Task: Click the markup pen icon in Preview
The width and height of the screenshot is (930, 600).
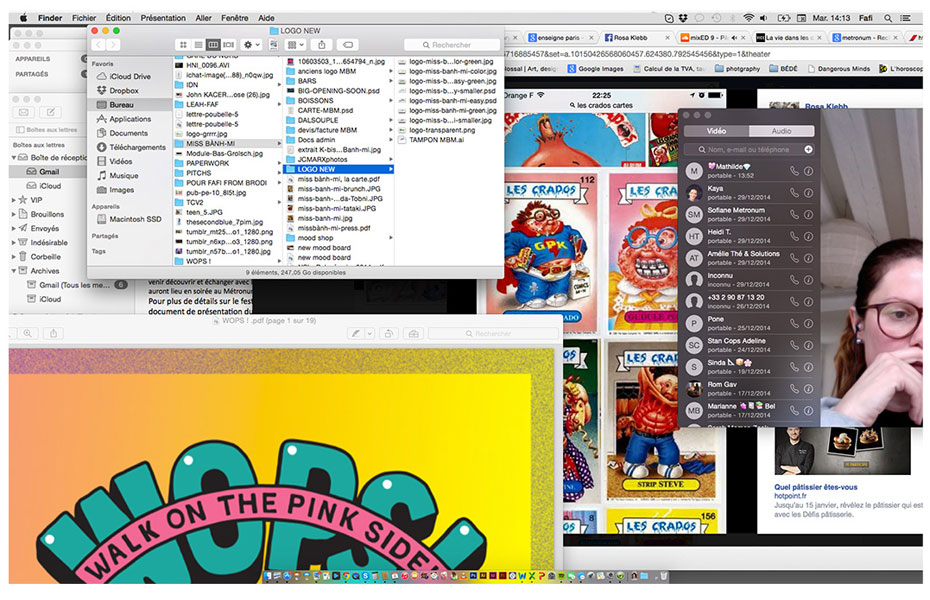Action: (355, 334)
